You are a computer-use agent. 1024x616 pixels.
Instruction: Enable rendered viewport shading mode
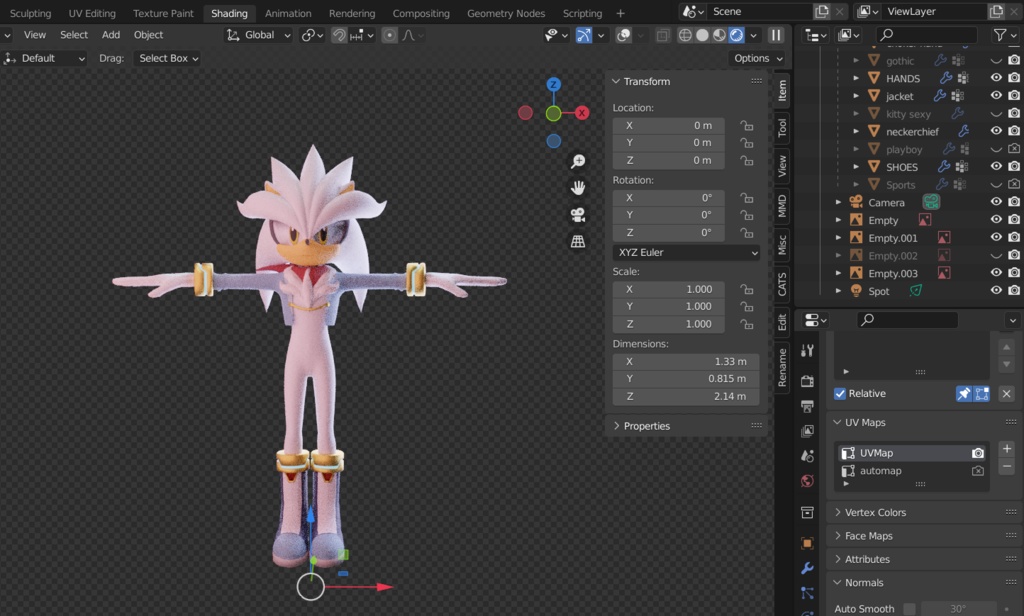(x=737, y=35)
